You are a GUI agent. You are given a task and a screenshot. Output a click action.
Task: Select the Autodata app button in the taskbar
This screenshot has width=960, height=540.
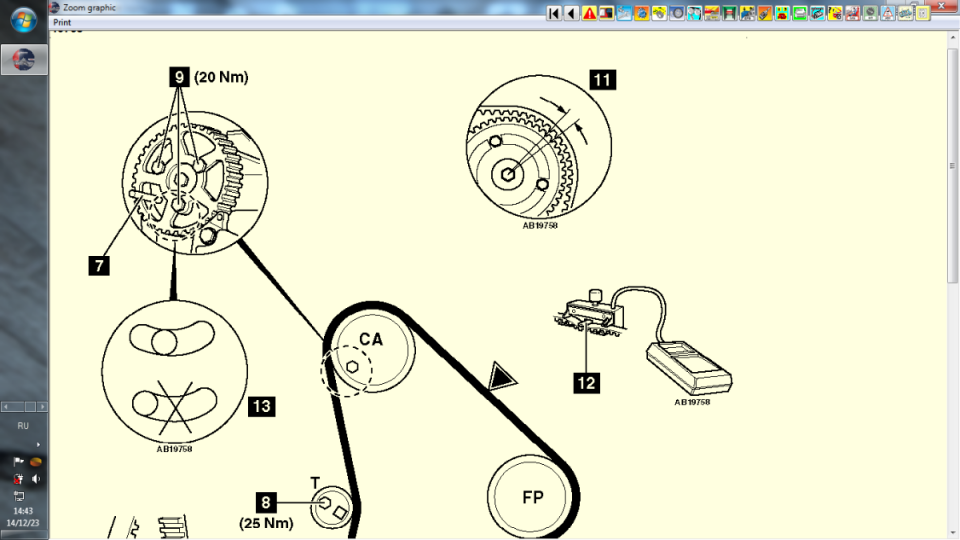23,59
